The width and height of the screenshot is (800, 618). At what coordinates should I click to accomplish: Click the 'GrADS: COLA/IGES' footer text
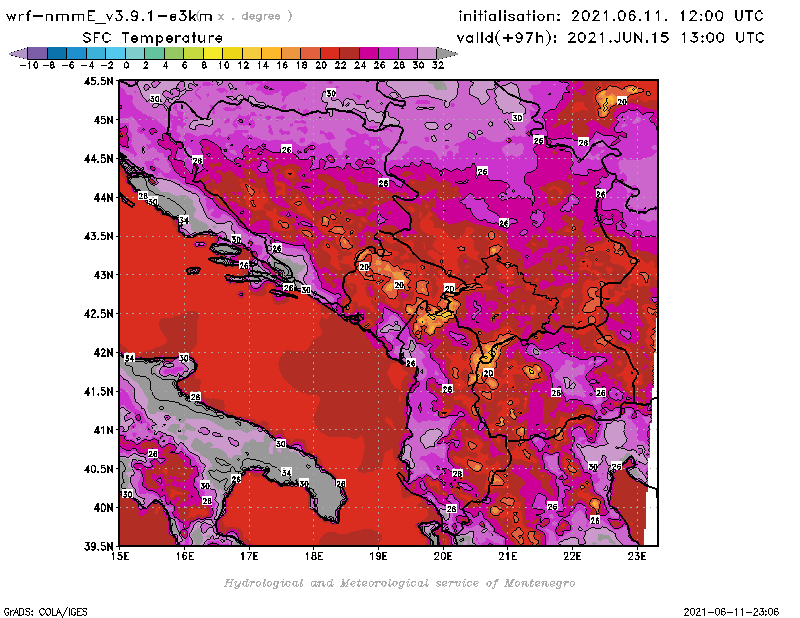pyautogui.click(x=45, y=612)
